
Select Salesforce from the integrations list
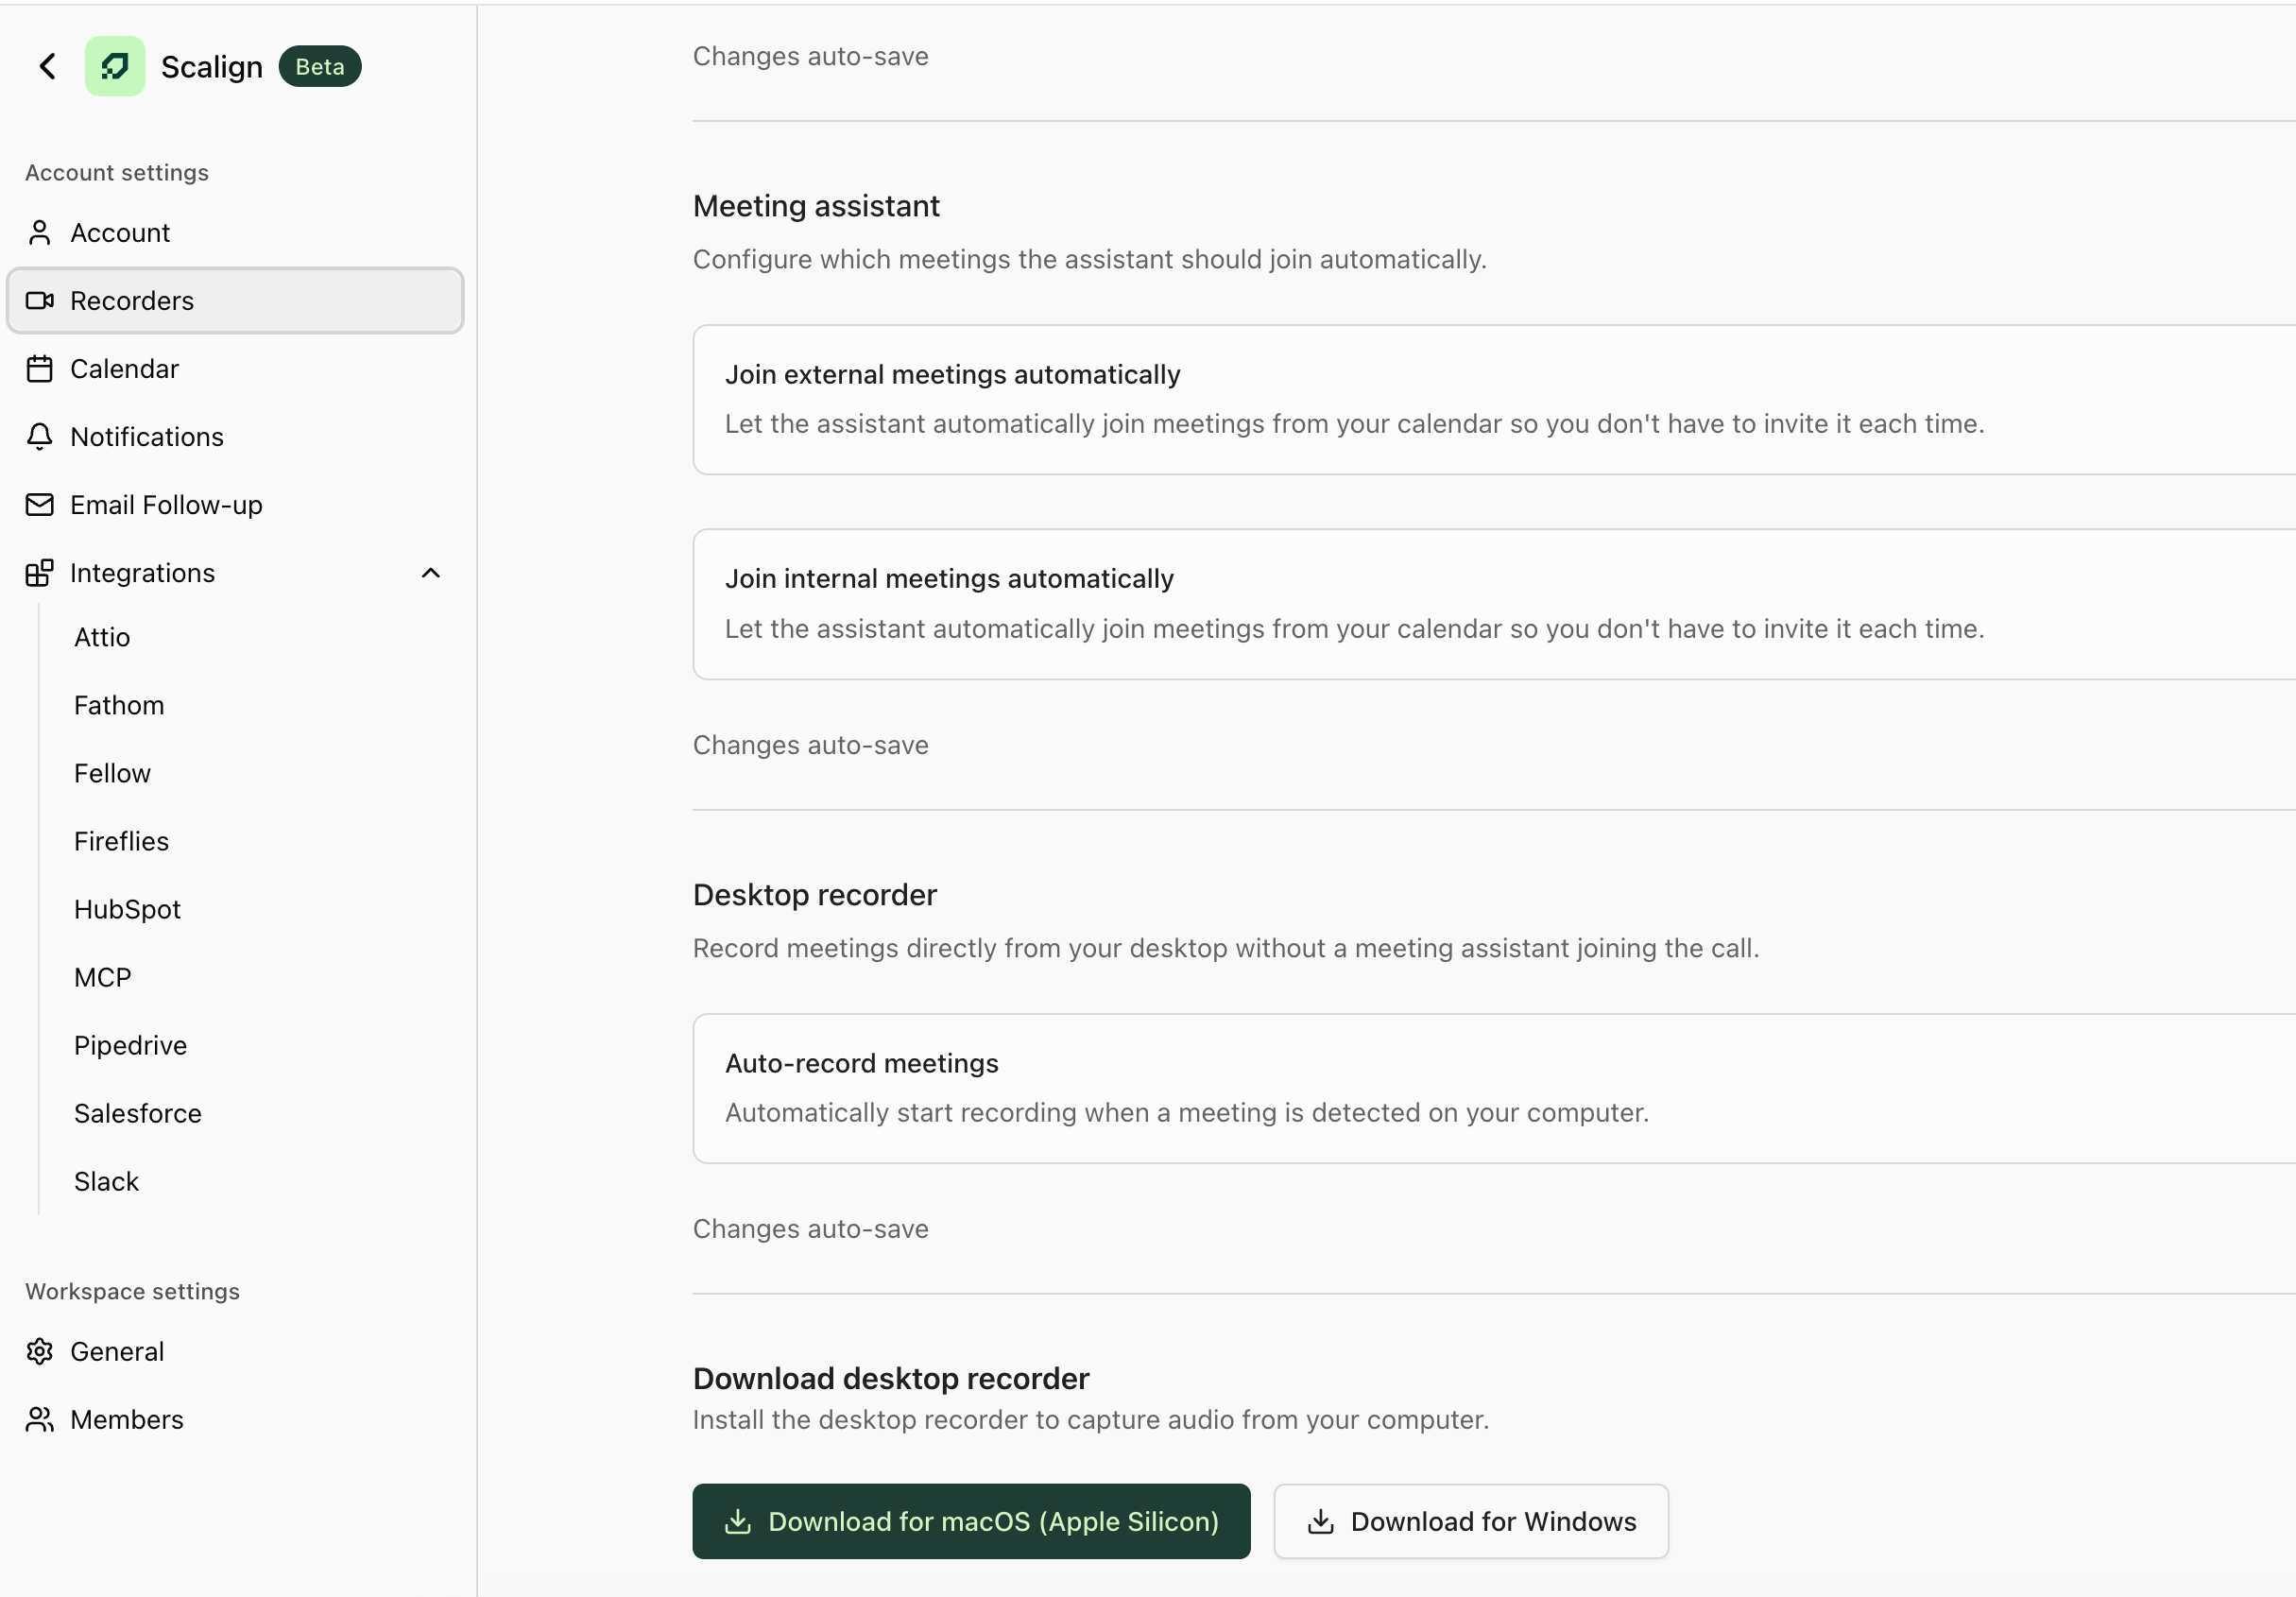(137, 1113)
